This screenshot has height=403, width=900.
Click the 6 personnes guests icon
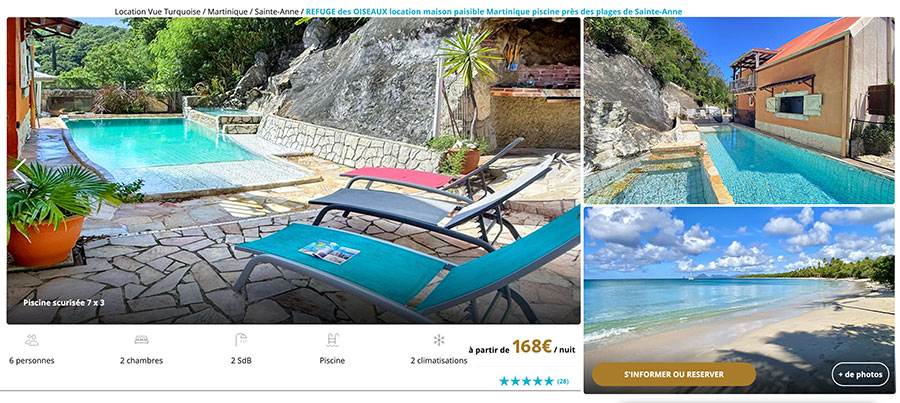coord(32,340)
